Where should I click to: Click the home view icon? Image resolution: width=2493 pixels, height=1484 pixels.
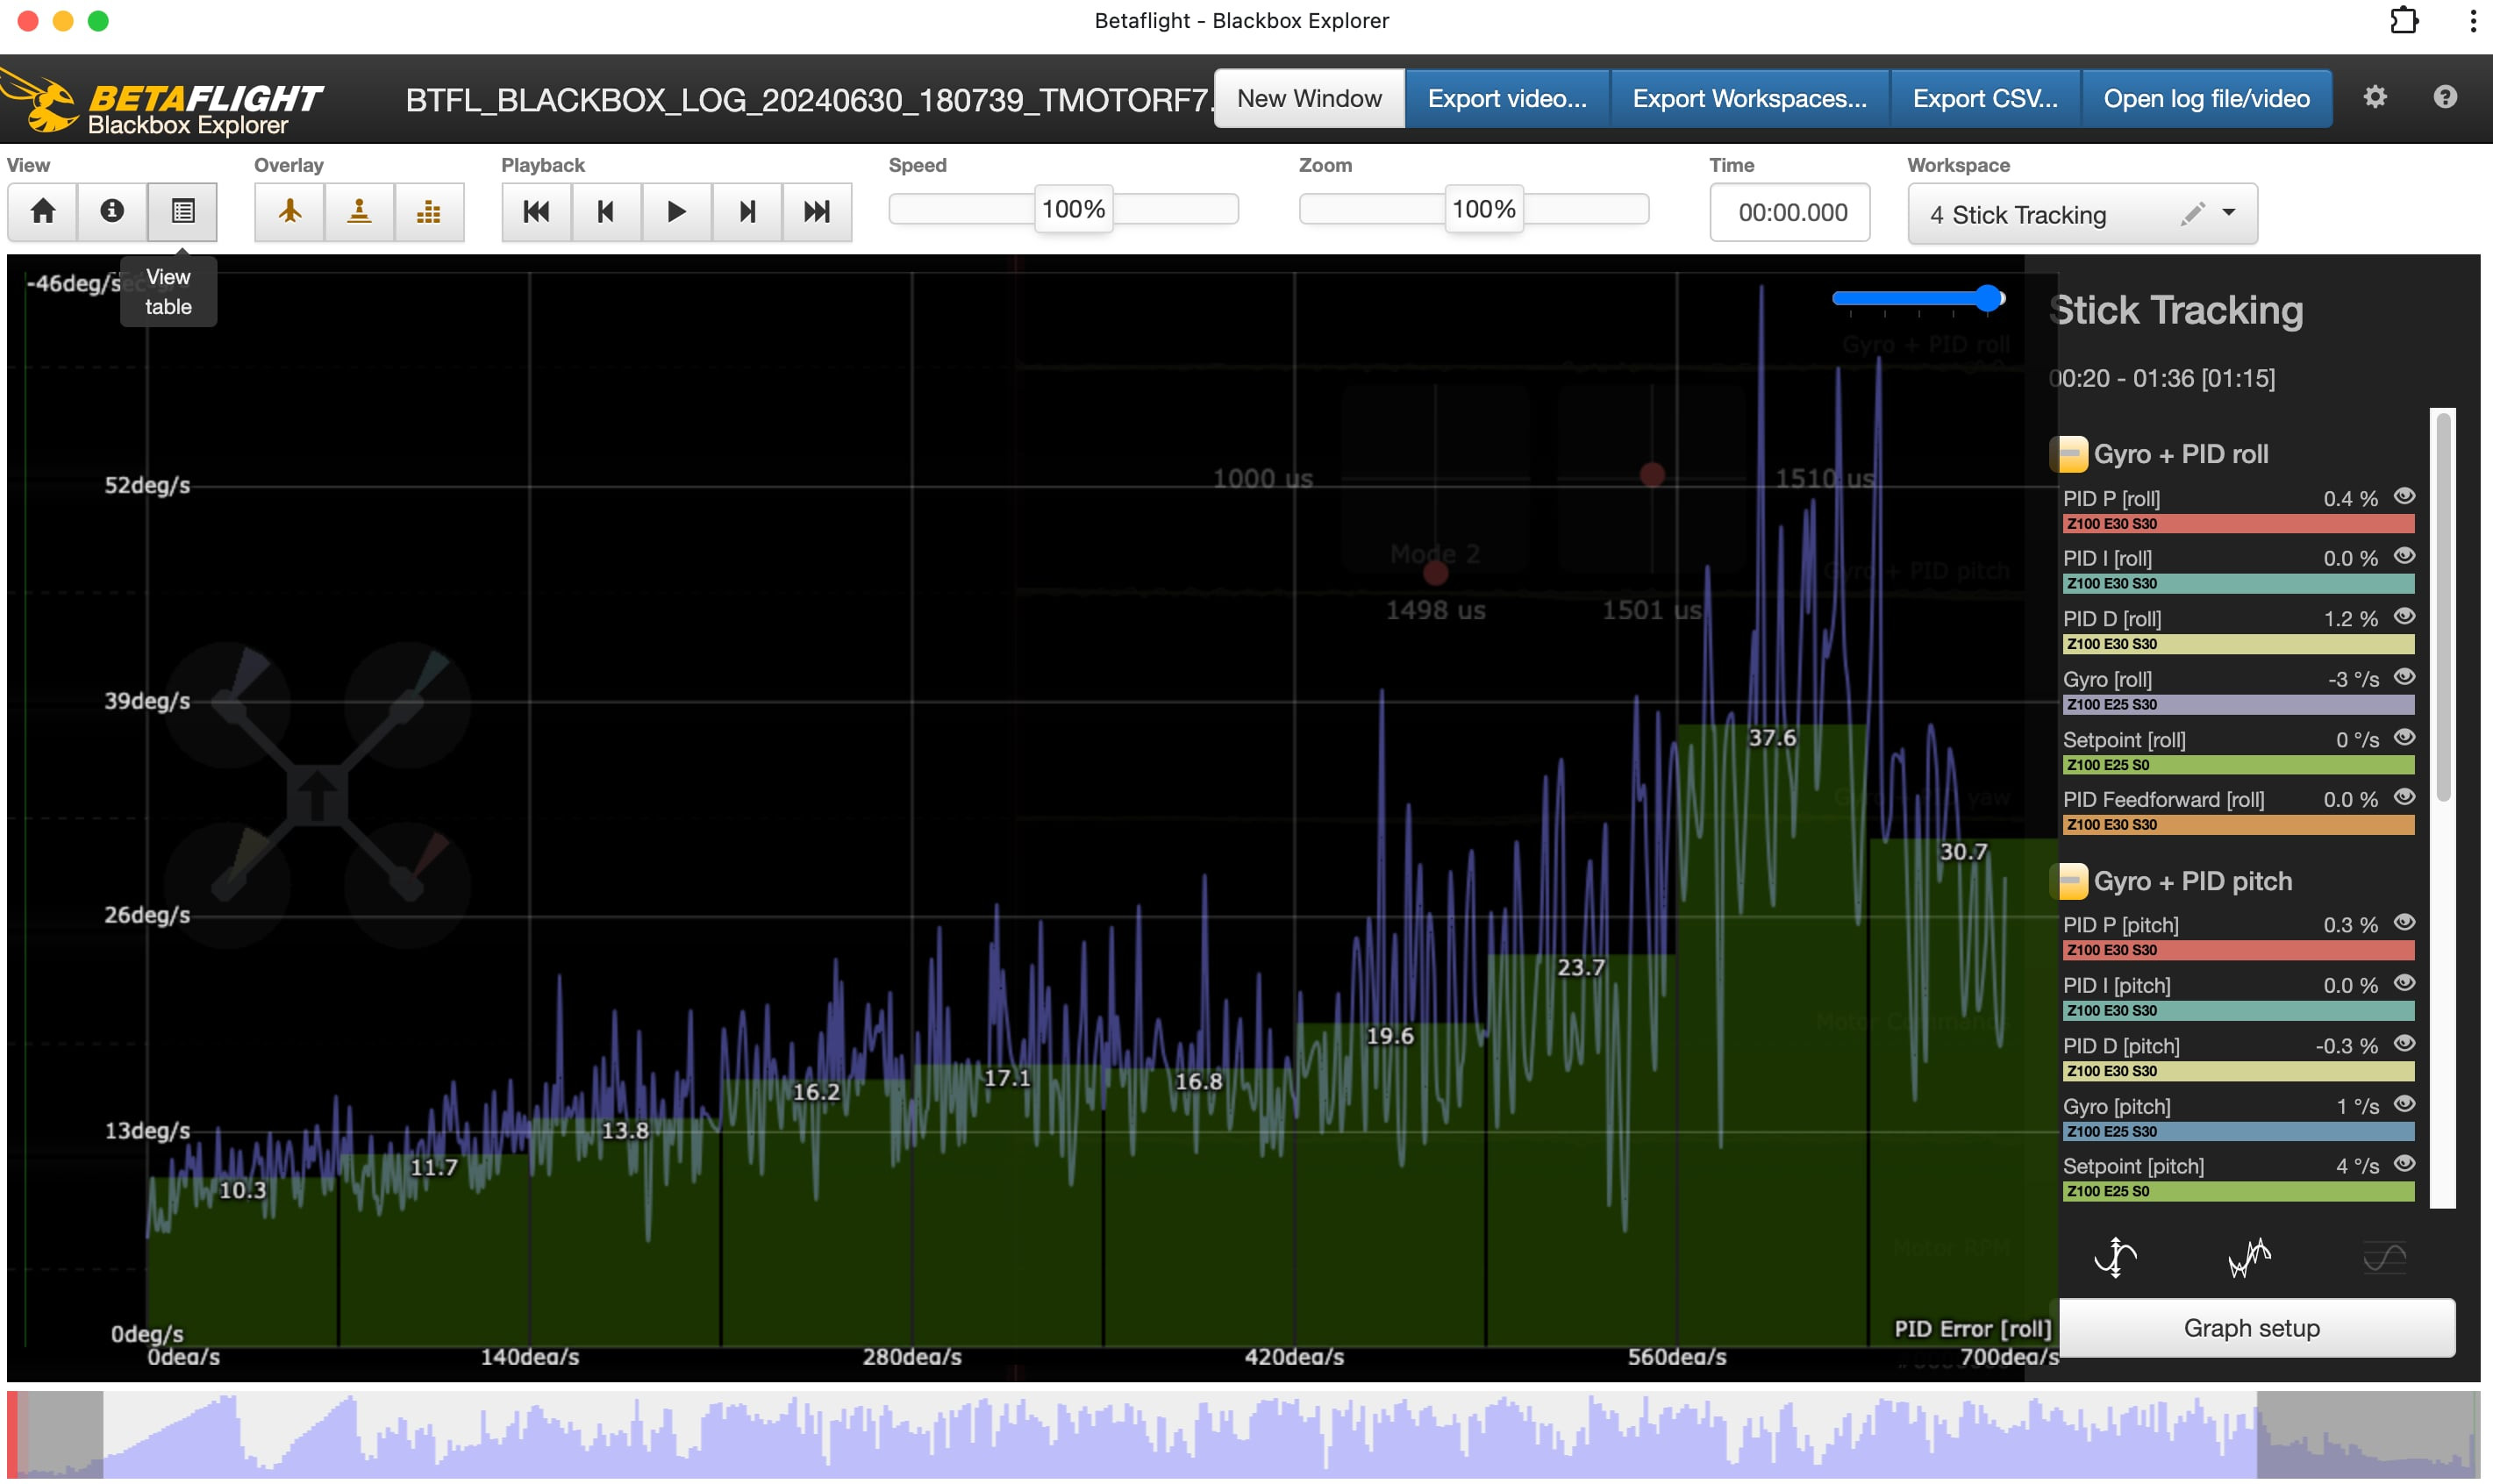click(x=43, y=212)
